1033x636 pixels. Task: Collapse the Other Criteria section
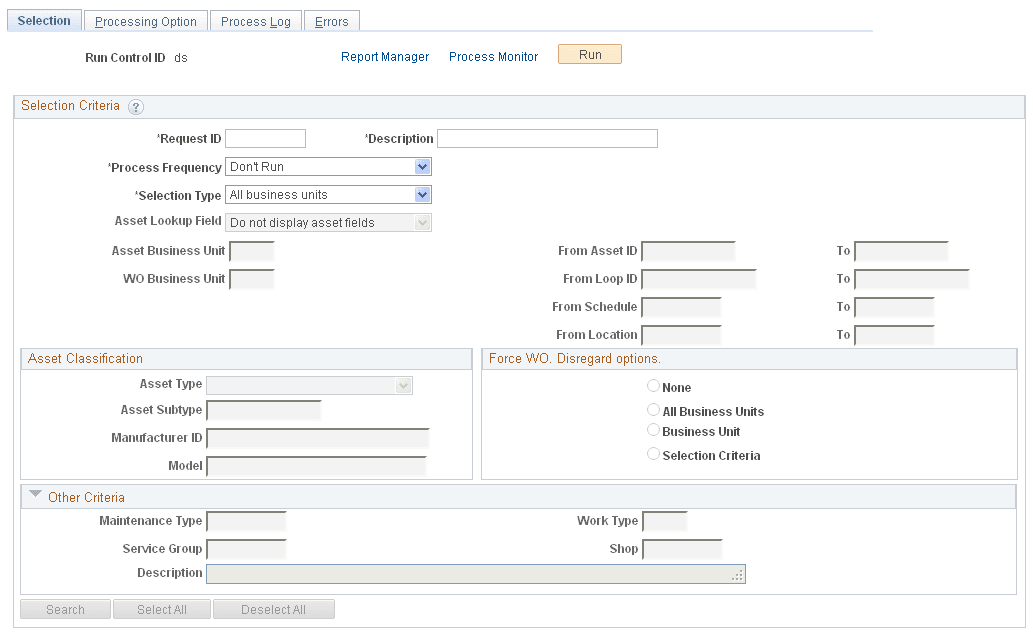tap(35, 495)
